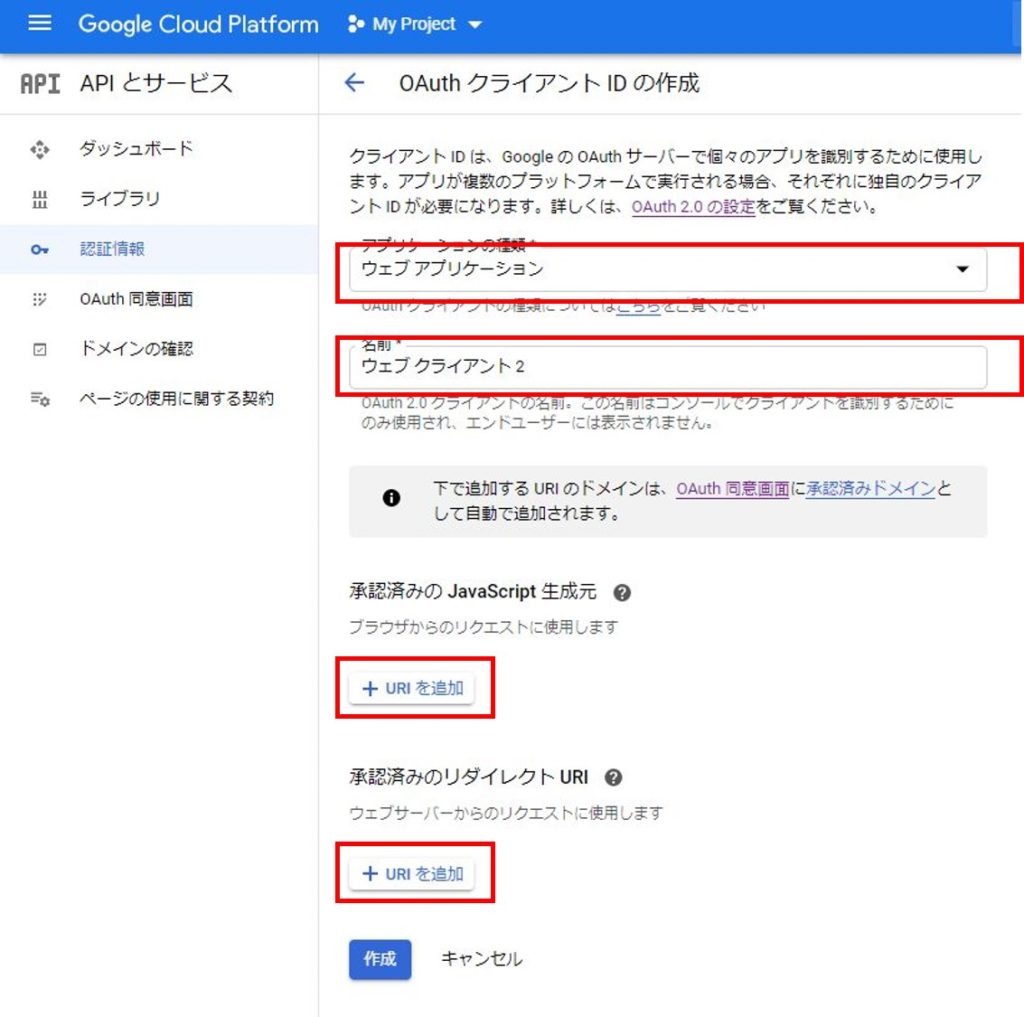Click the ページの使用に関する契約 settings icon

40,399
